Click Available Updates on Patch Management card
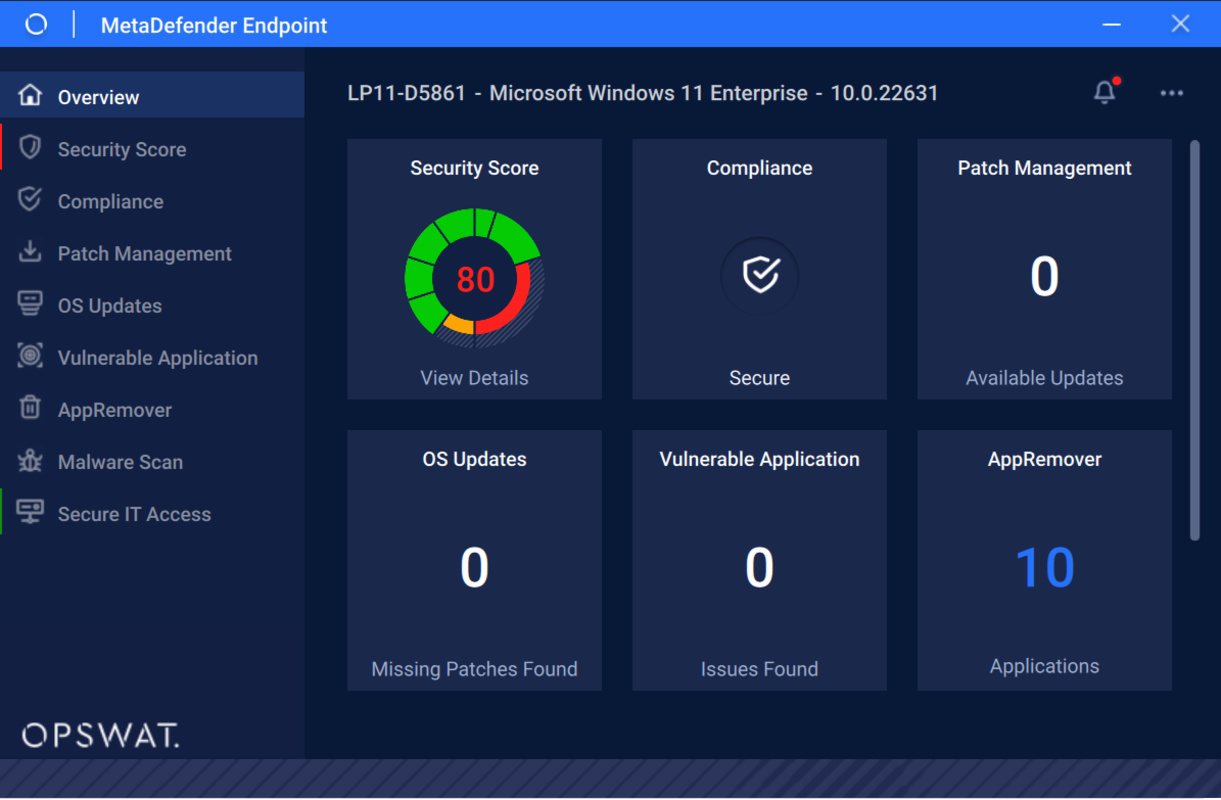 tap(1044, 377)
